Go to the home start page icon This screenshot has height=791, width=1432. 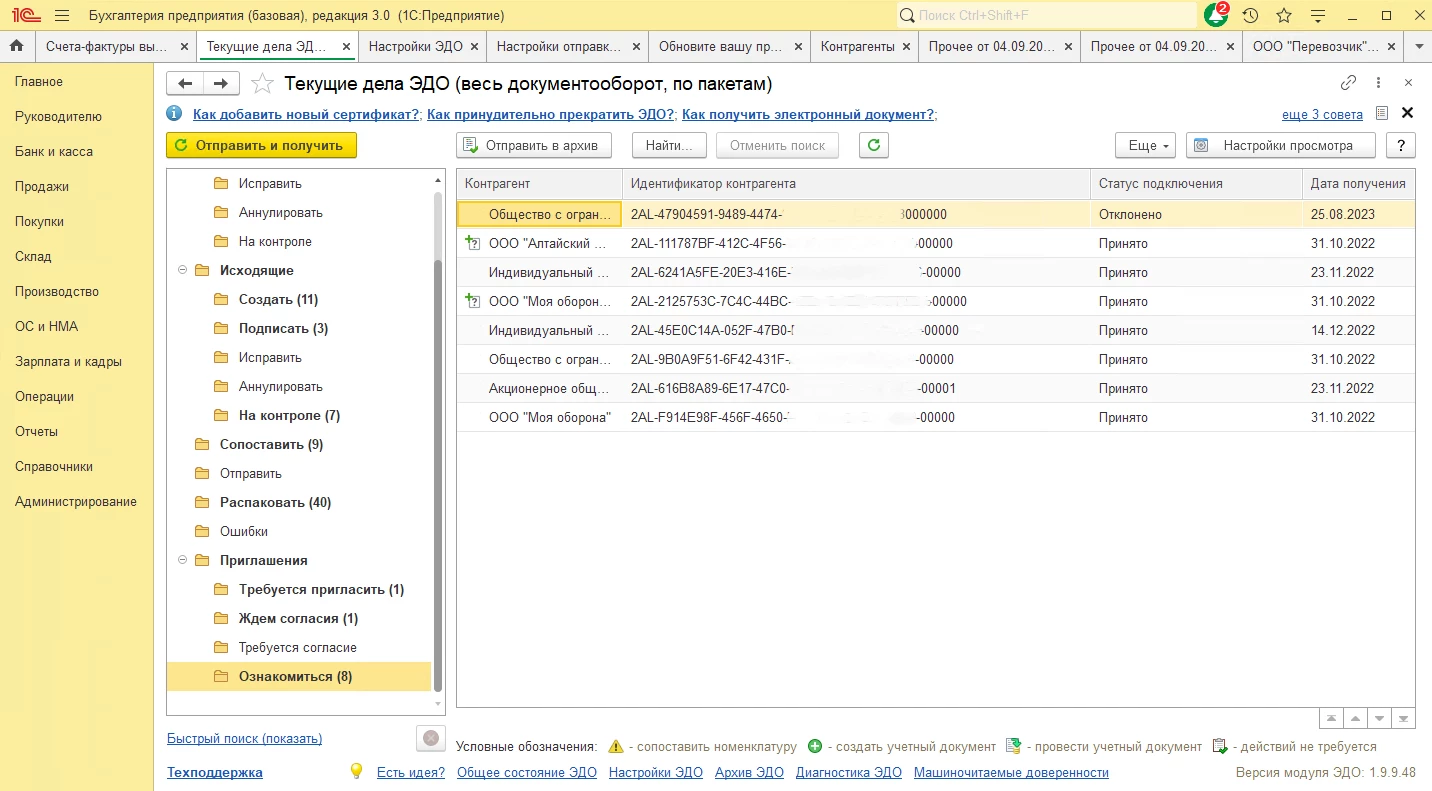tap(16, 46)
